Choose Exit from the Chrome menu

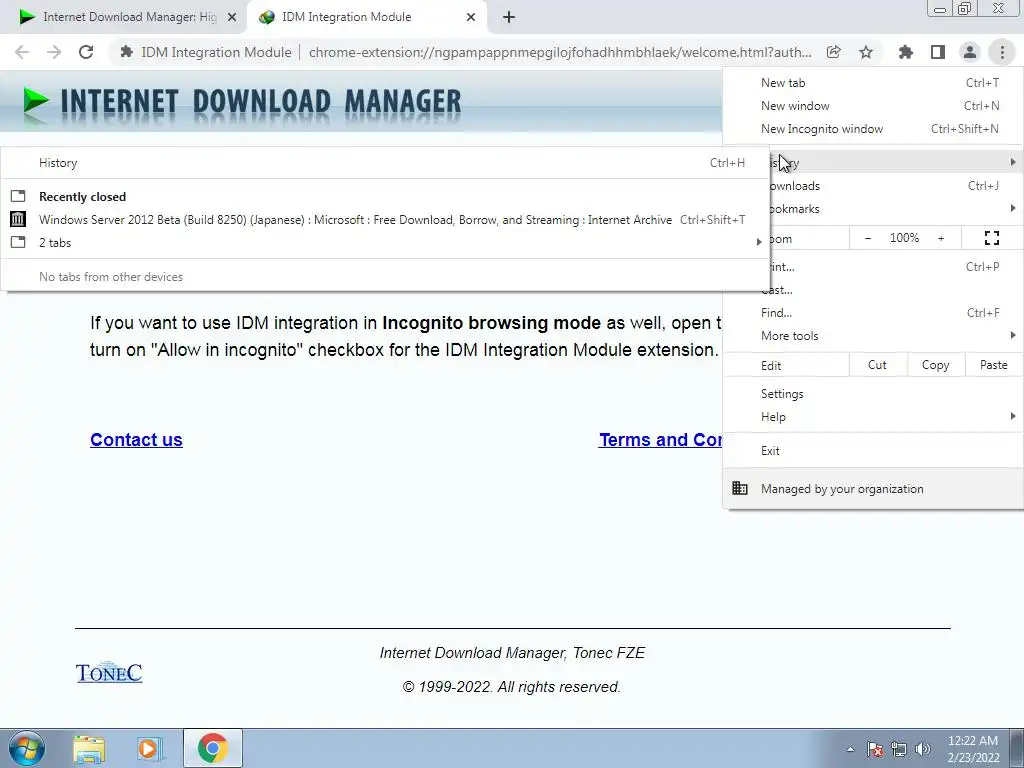click(873, 451)
